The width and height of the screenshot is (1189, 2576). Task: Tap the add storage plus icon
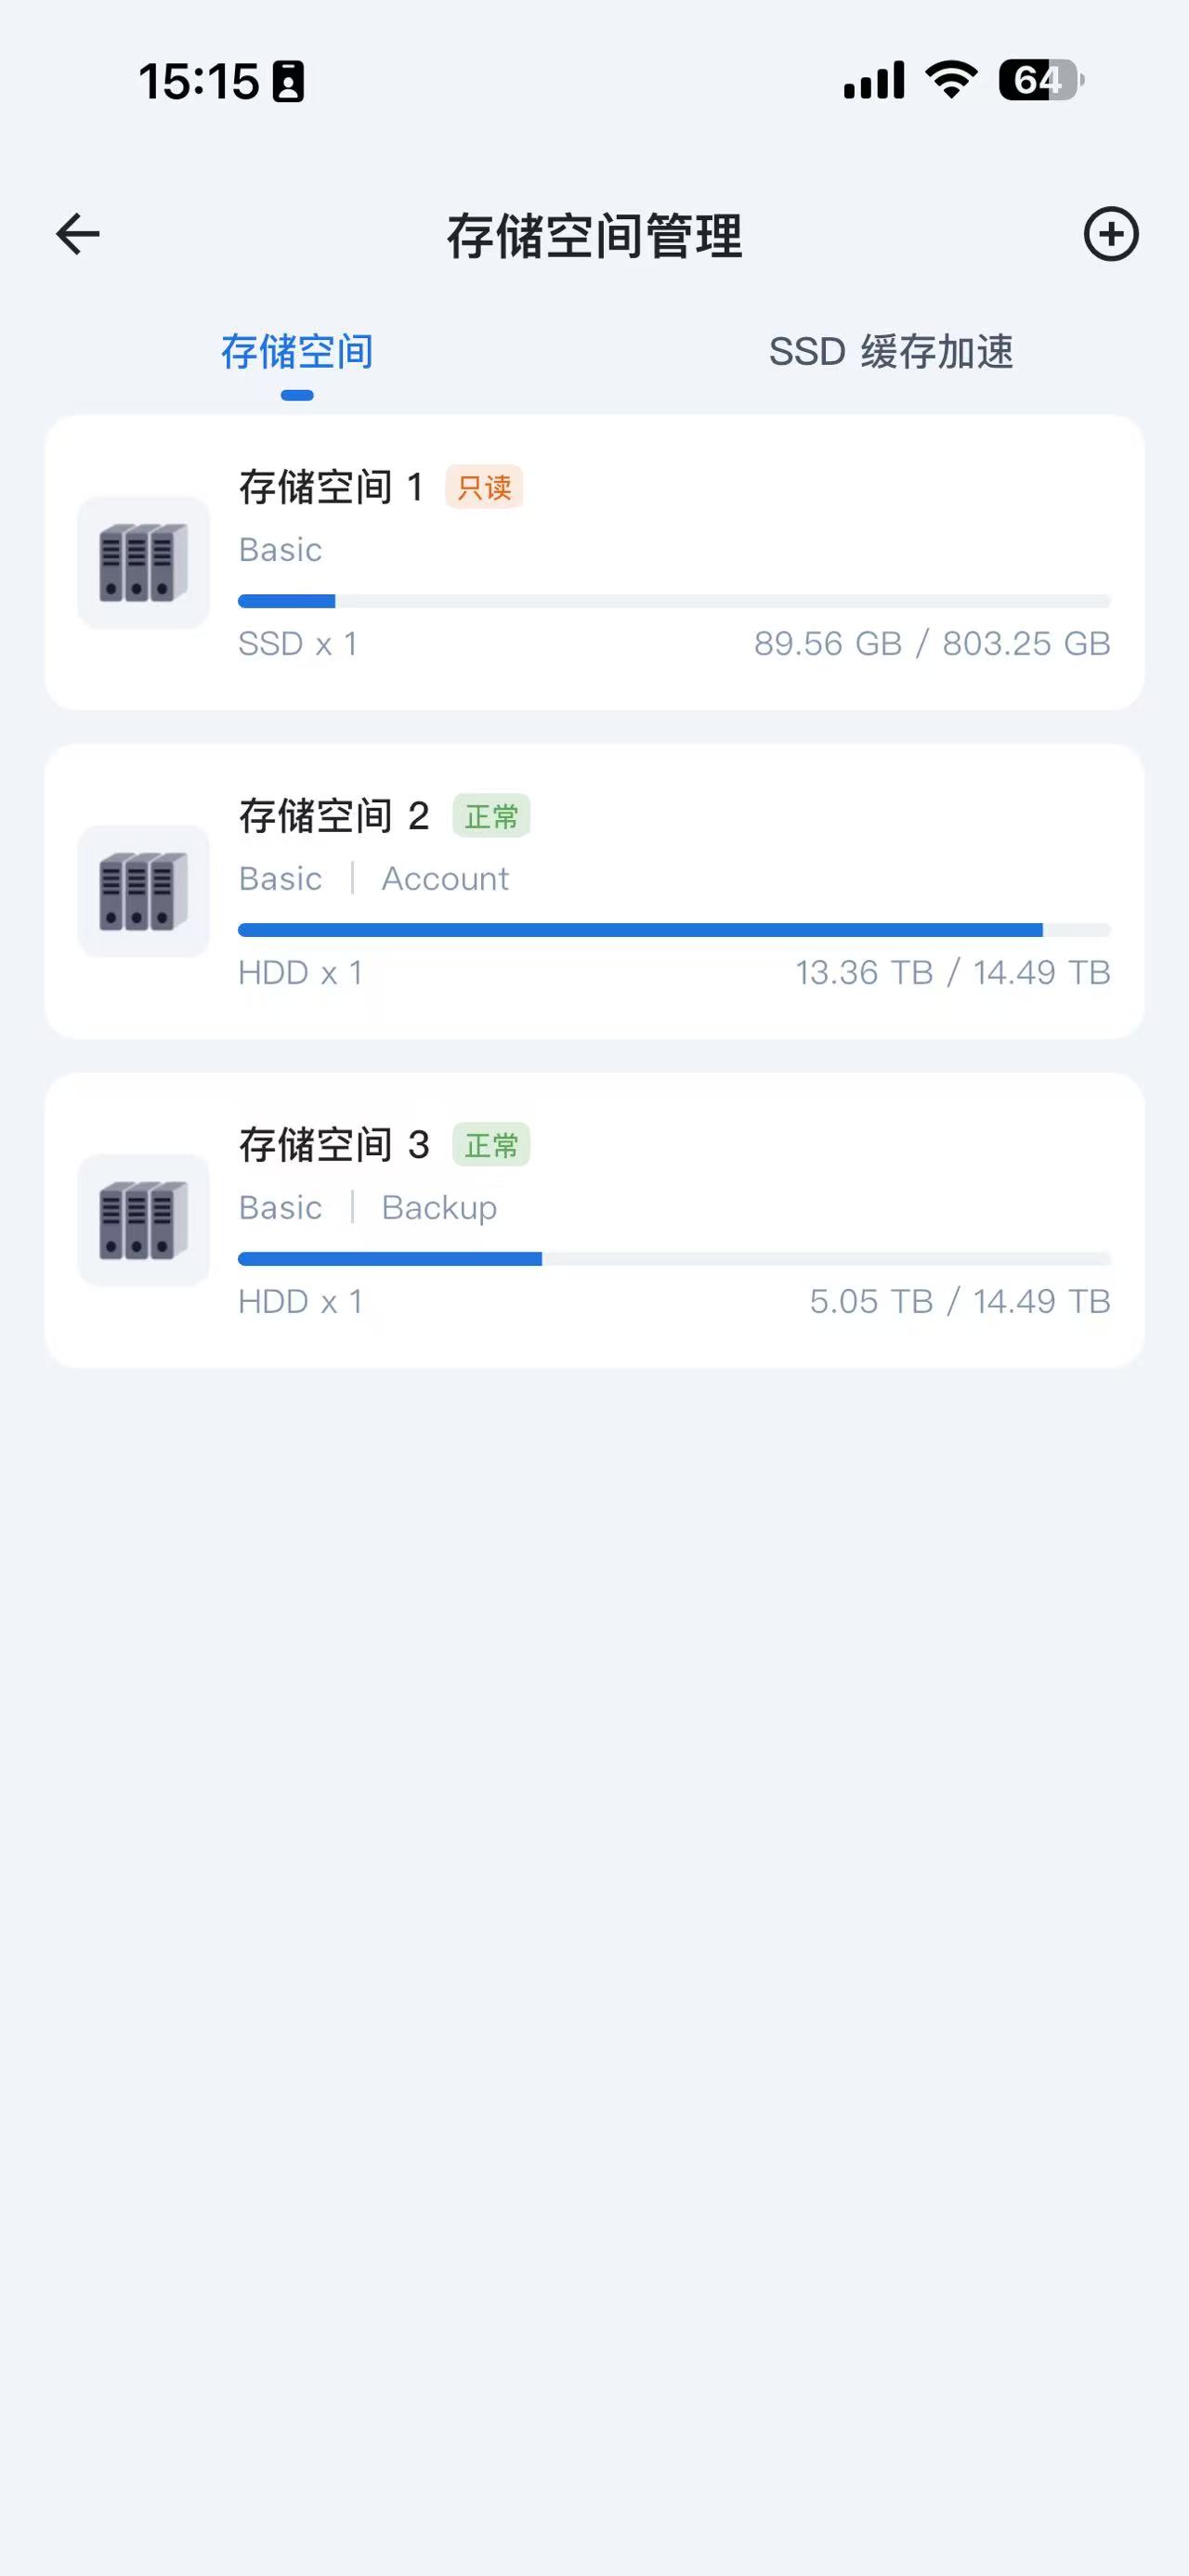click(x=1111, y=235)
